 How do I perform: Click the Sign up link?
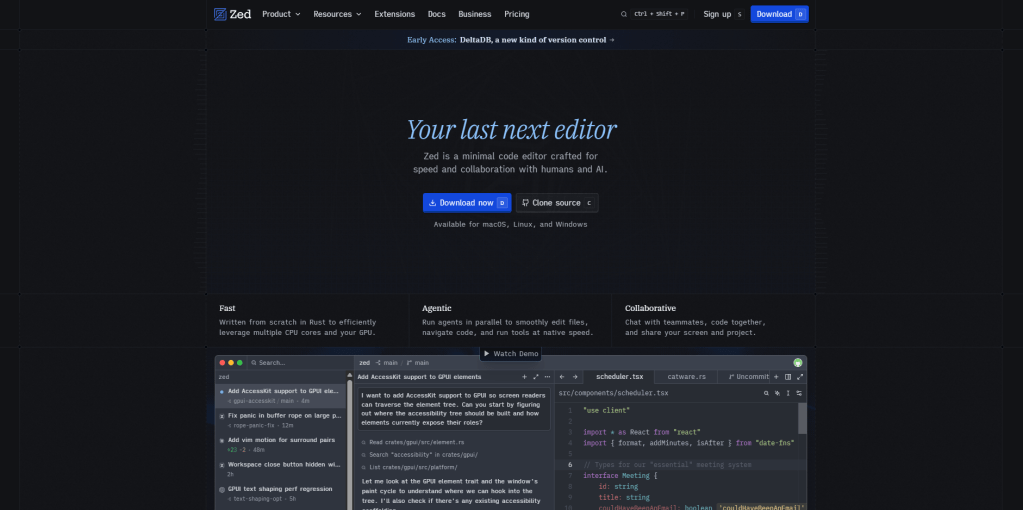click(717, 14)
